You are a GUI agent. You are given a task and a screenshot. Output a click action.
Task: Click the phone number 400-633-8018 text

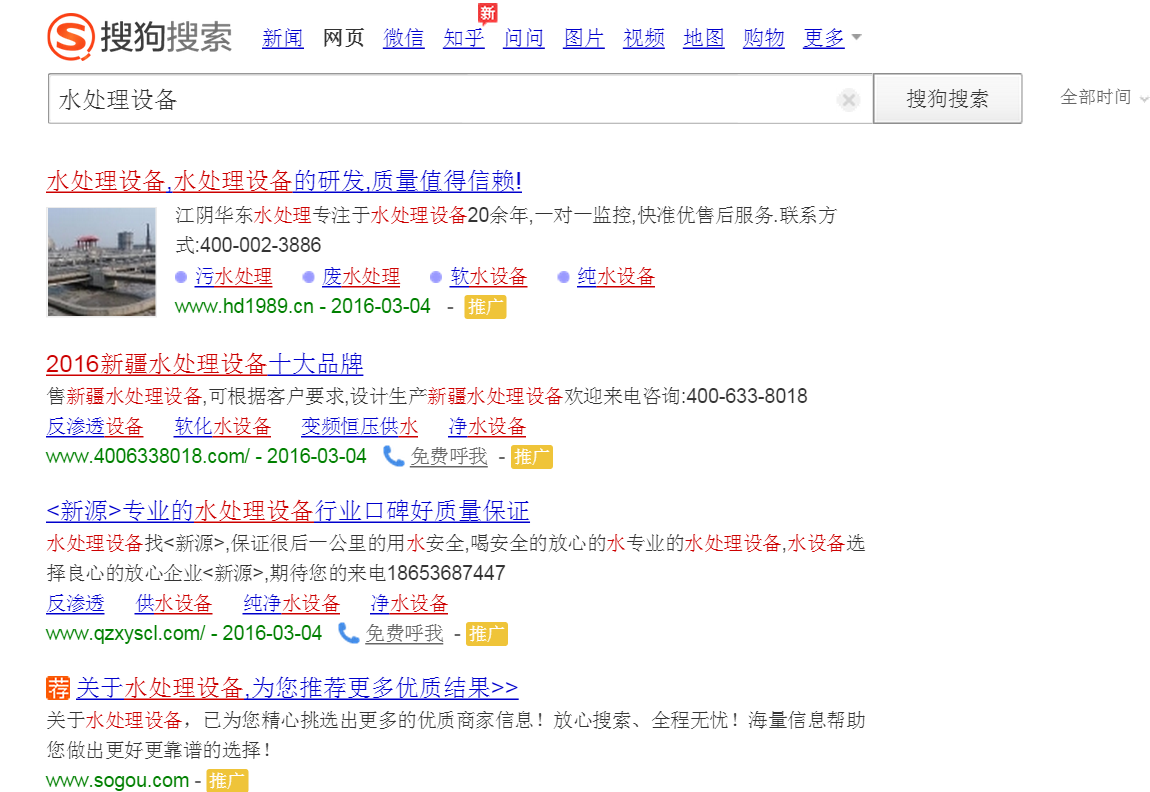747,396
